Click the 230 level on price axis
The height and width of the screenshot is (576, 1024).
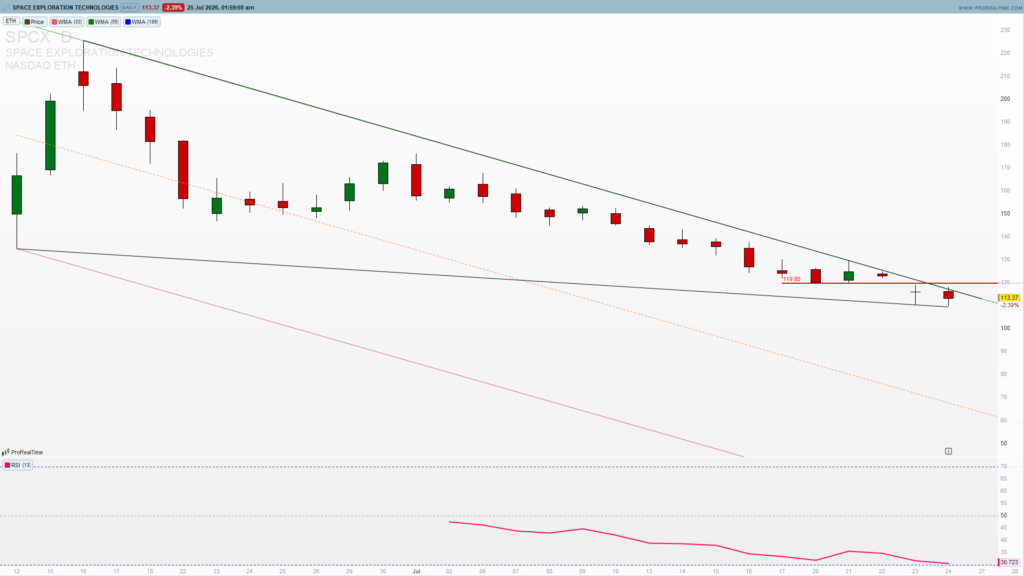1005,30
